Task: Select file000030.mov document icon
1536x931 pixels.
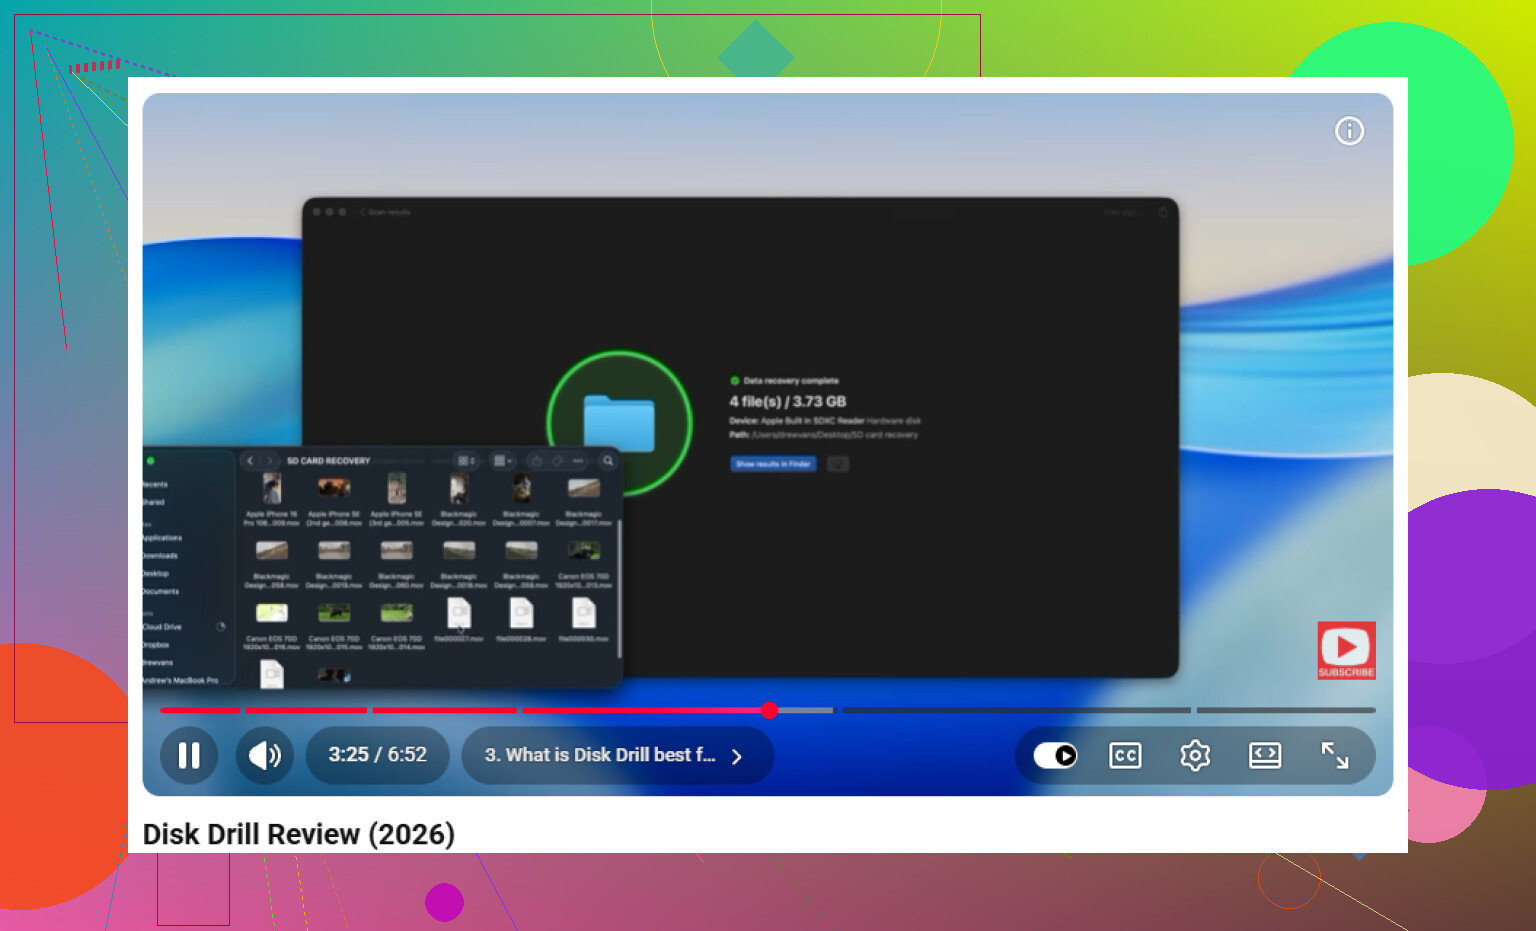Action: (584, 613)
